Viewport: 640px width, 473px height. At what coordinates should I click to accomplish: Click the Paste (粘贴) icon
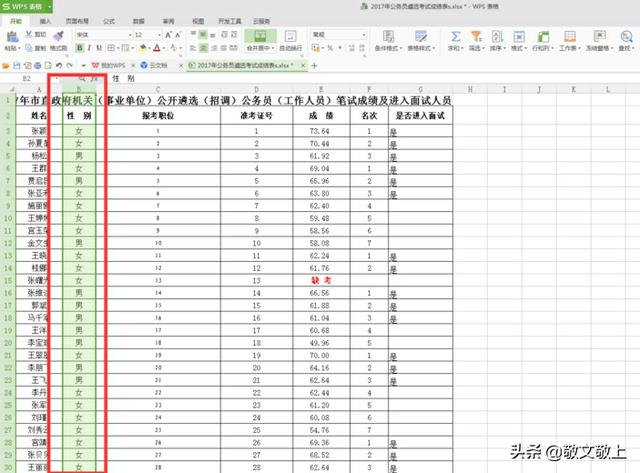tap(12, 36)
